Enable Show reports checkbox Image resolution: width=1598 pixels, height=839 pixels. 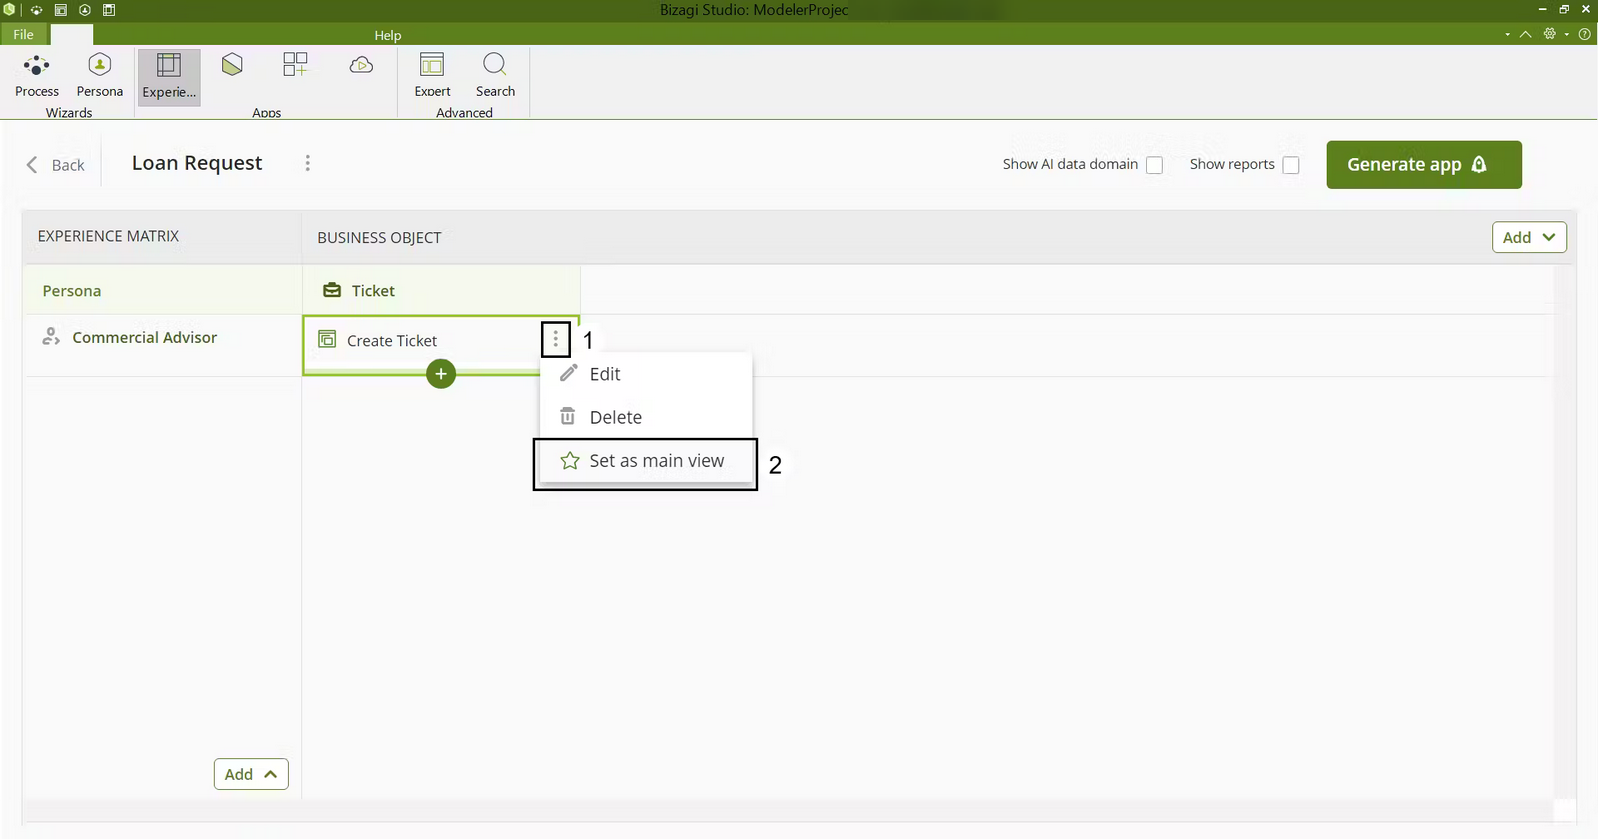(1291, 165)
